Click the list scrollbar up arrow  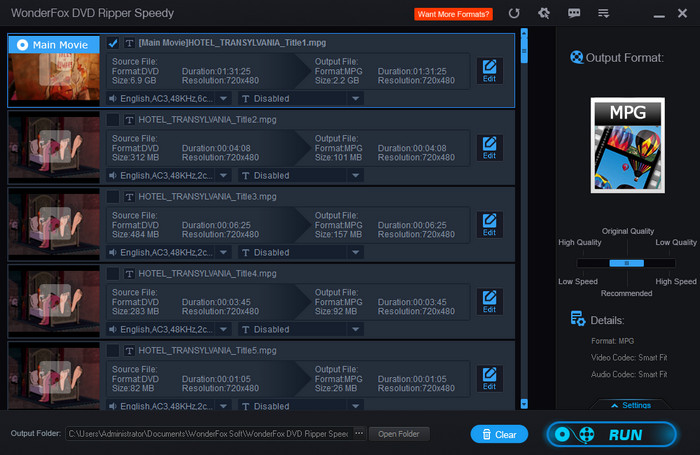coord(524,33)
